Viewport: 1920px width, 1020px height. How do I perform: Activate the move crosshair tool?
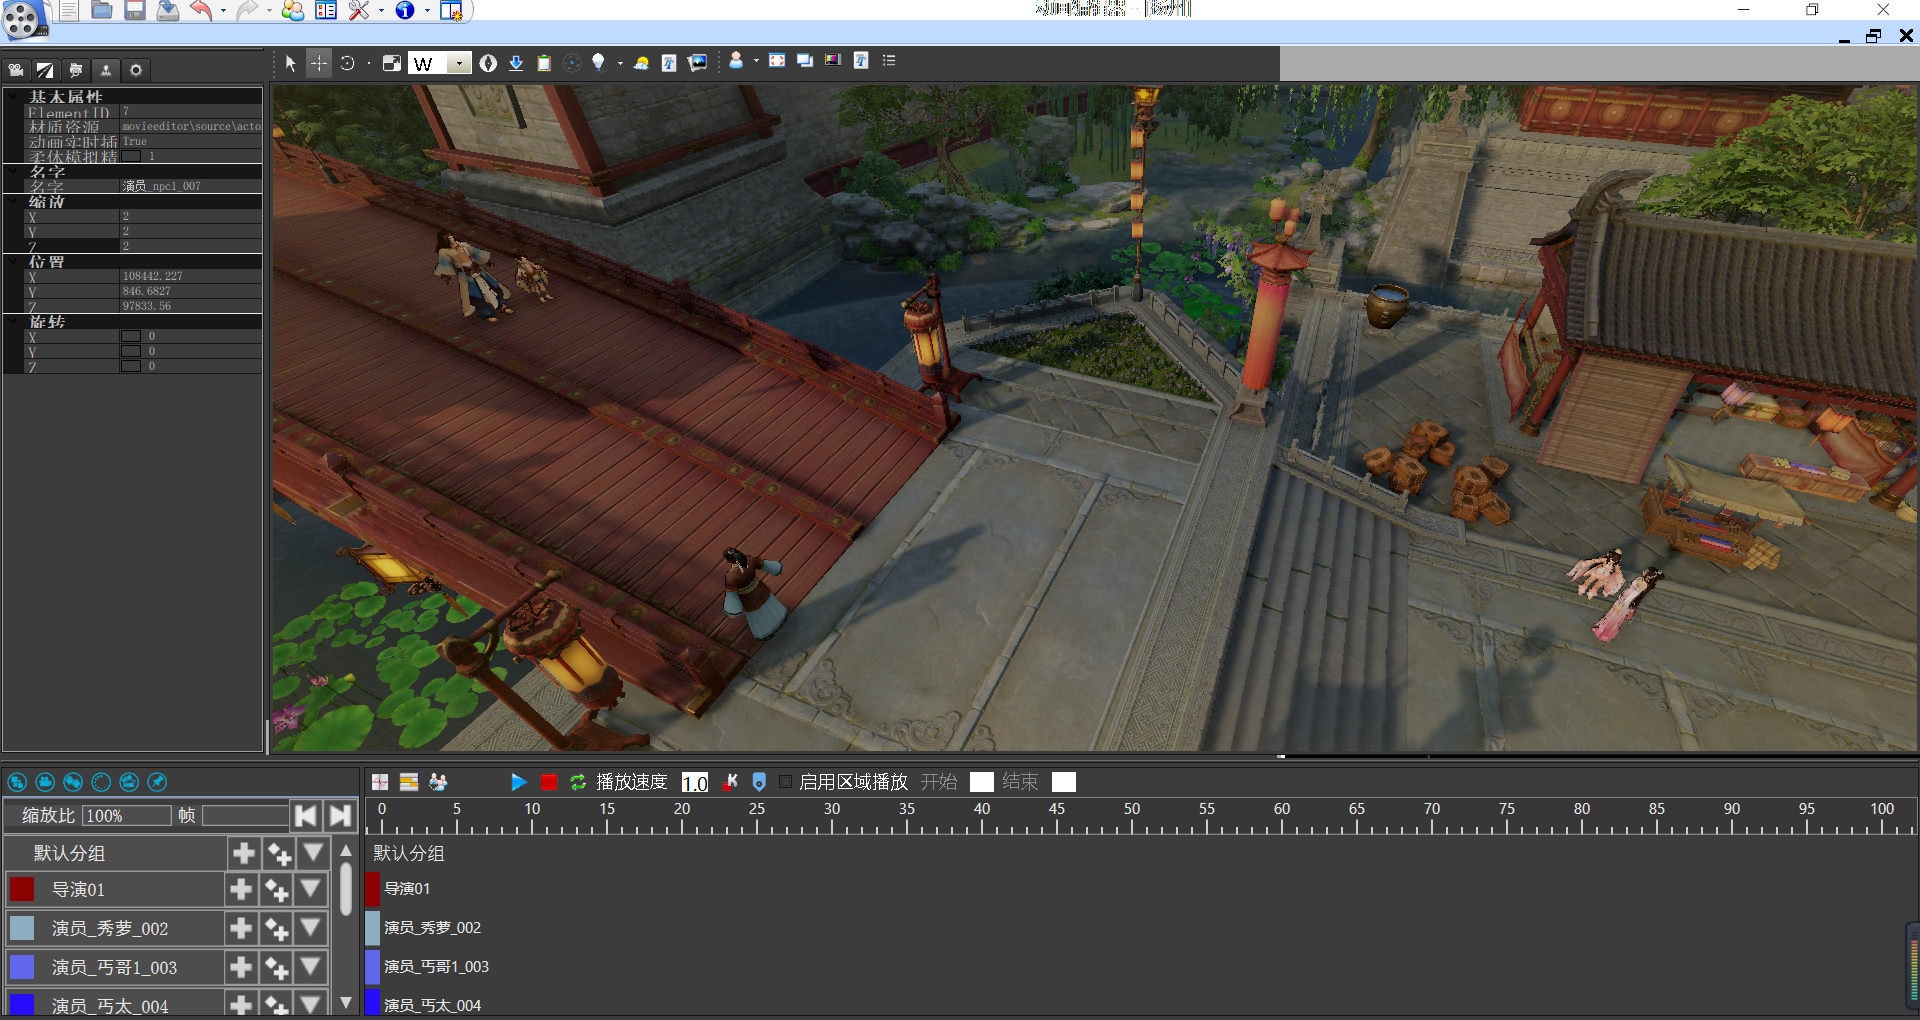(x=318, y=63)
